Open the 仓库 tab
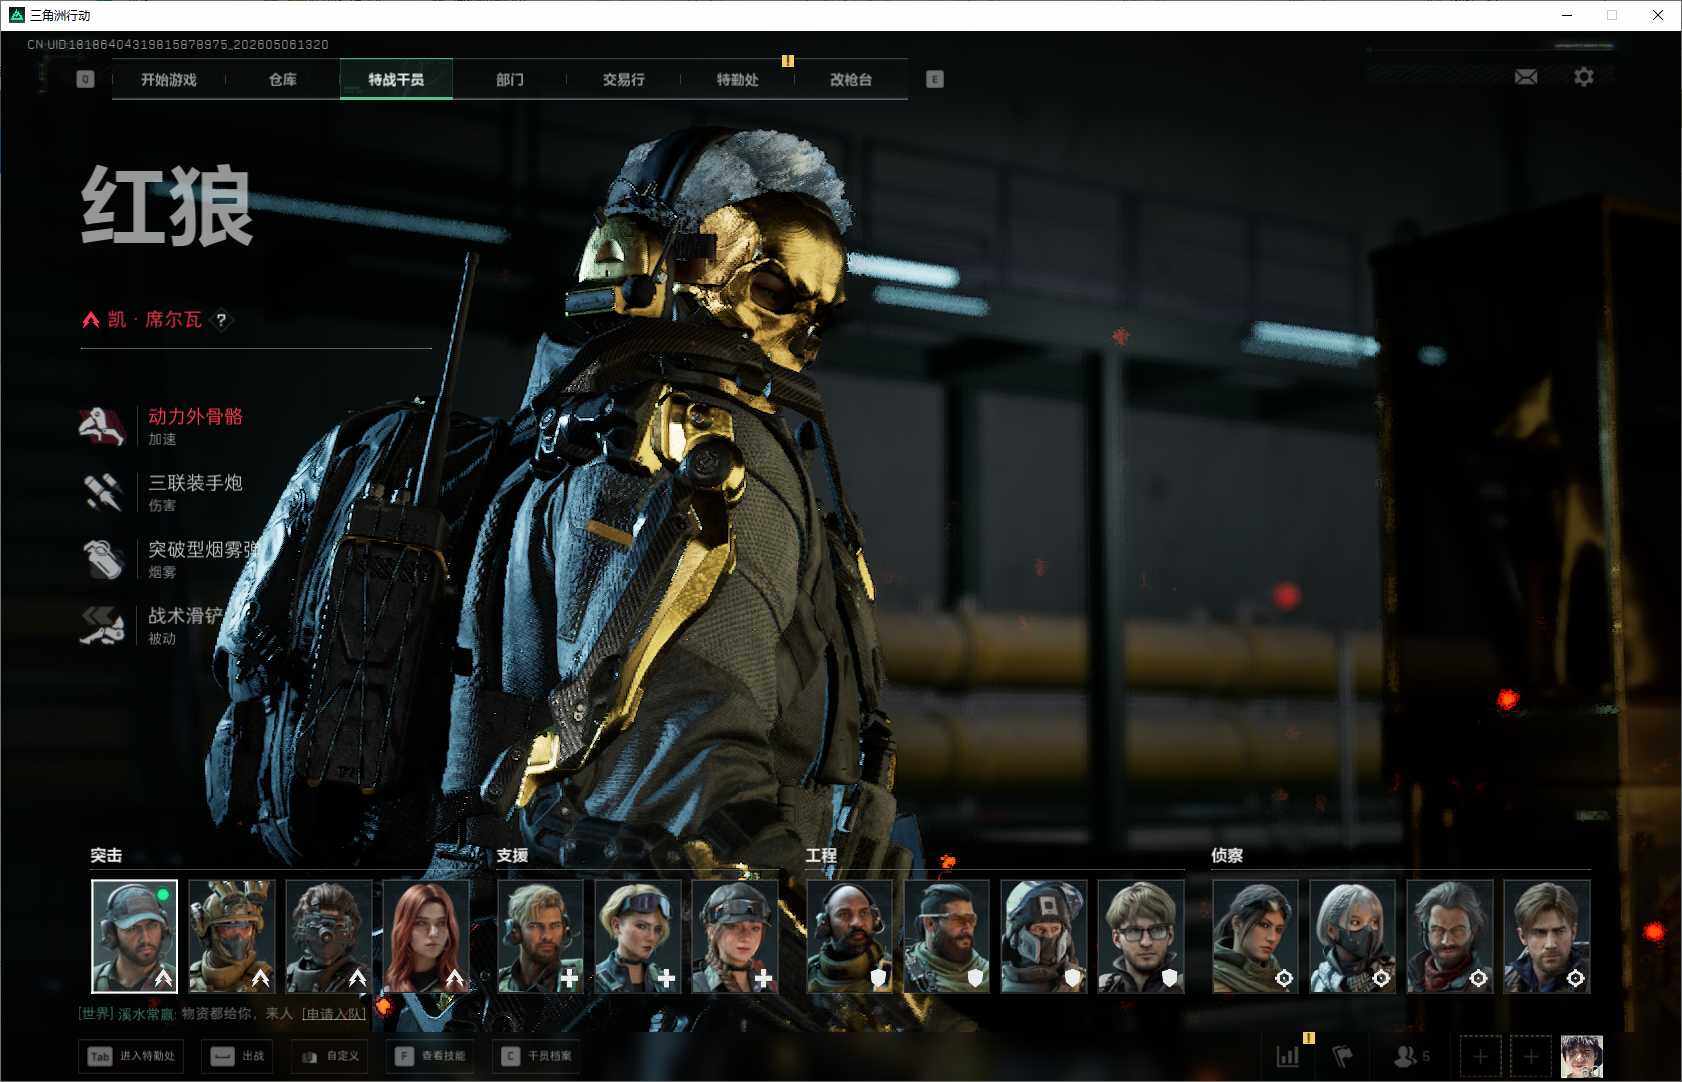 click(x=283, y=79)
